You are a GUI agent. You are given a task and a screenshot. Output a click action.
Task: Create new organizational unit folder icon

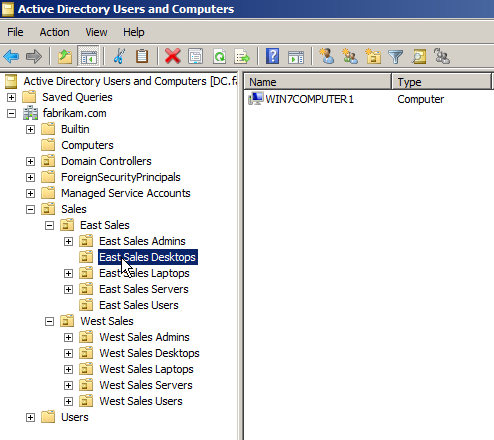(x=373, y=56)
